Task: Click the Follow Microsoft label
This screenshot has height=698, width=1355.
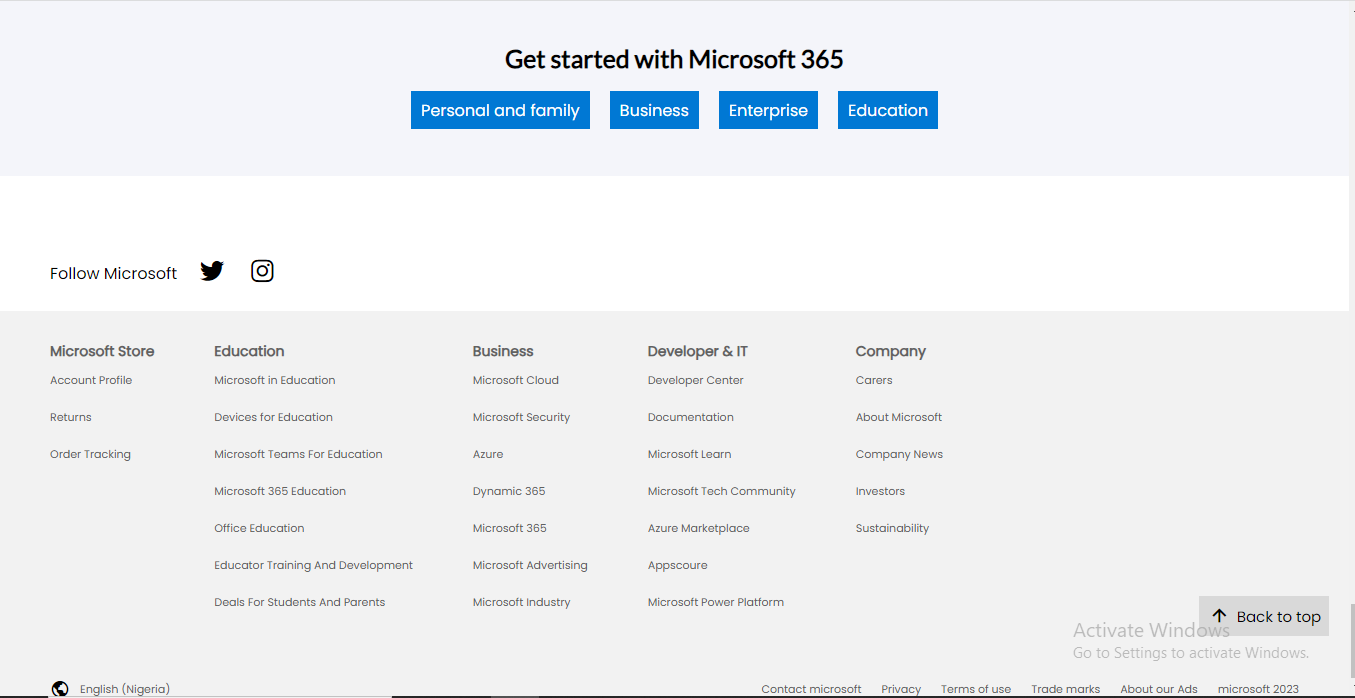Action: pyautogui.click(x=113, y=273)
